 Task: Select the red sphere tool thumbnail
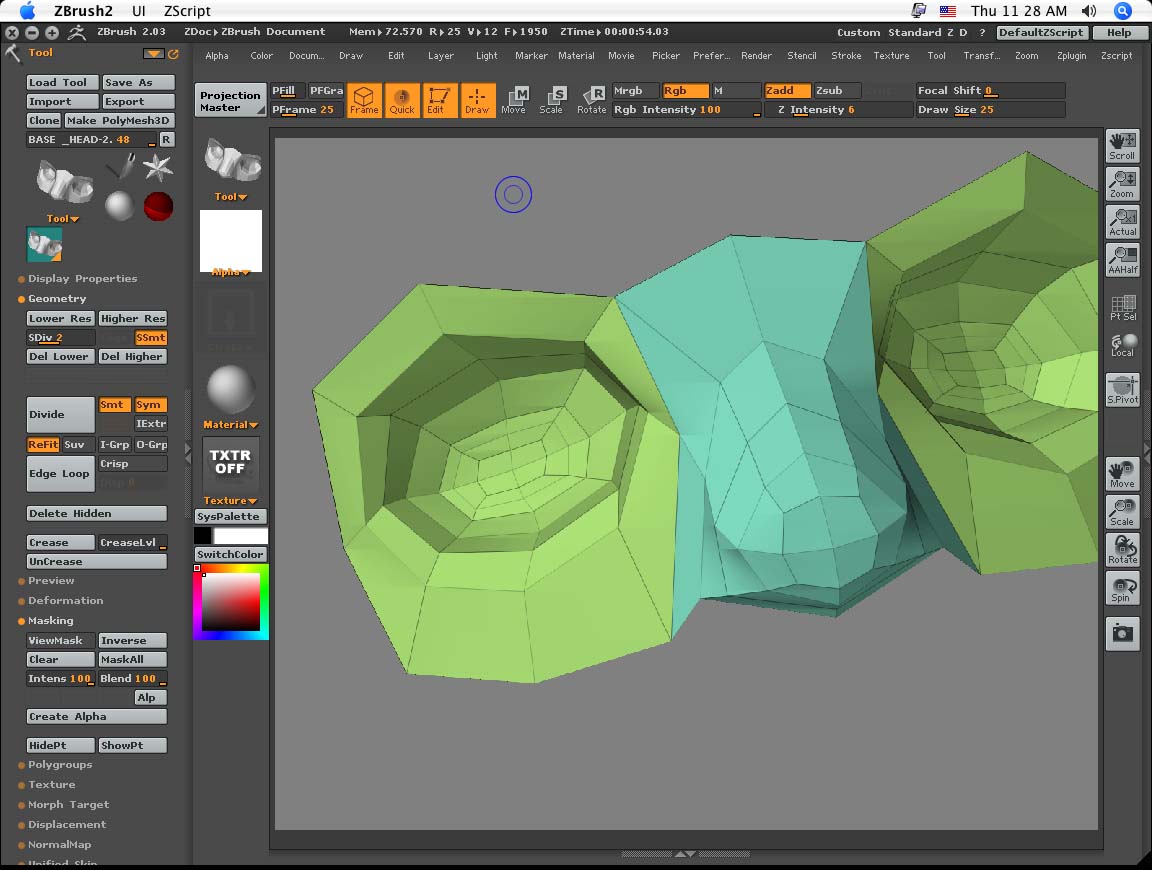pos(158,206)
